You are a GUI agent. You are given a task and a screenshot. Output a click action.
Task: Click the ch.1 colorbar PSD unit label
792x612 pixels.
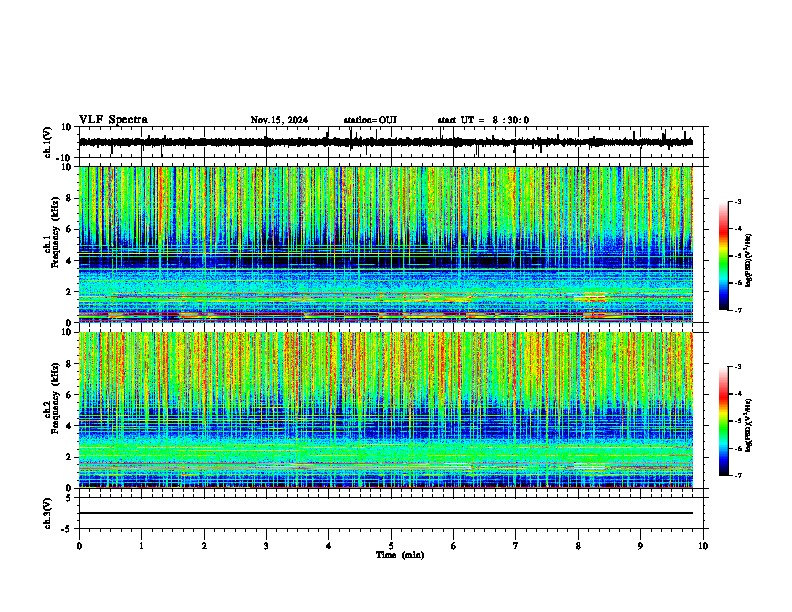(748, 260)
